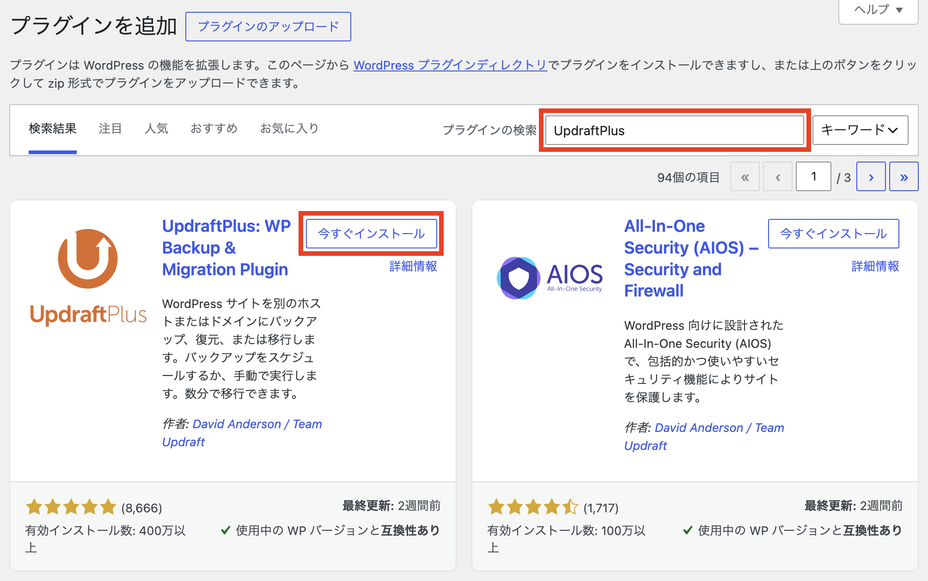Switch to the 注目 tab

(x=110, y=128)
